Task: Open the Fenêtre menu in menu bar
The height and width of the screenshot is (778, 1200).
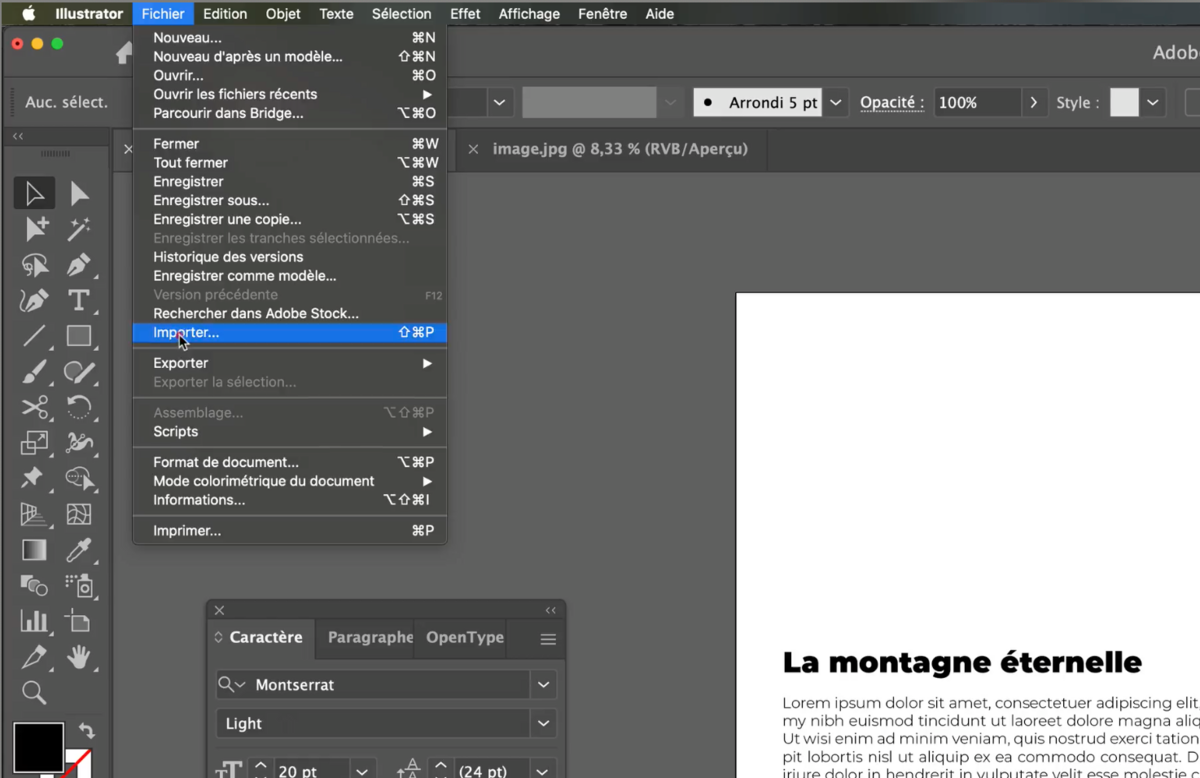Action: [x=602, y=14]
